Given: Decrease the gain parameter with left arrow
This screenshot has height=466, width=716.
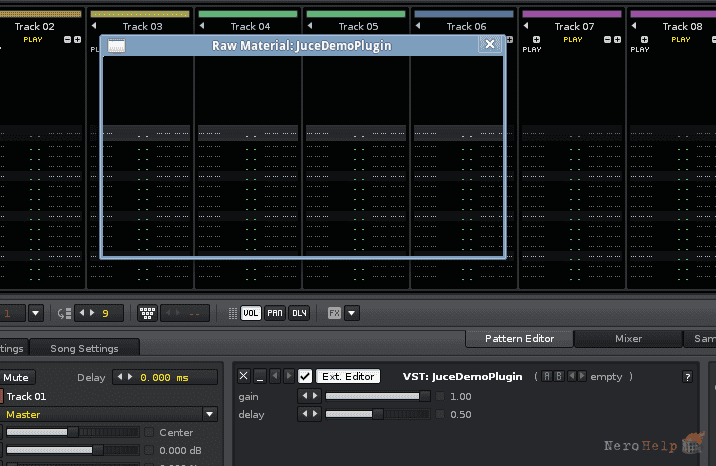Looking at the screenshot, I should tap(305, 396).
